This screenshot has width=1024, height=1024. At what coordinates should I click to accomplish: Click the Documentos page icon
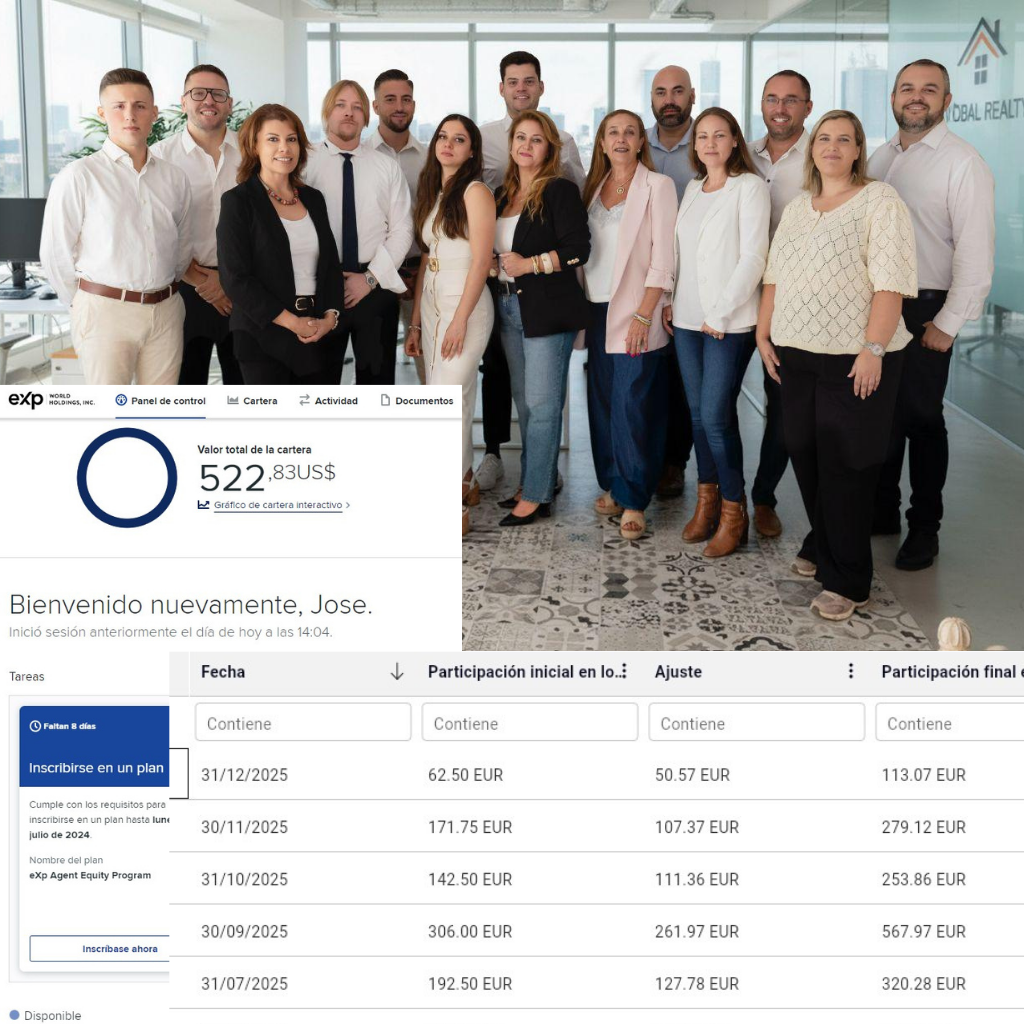385,401
